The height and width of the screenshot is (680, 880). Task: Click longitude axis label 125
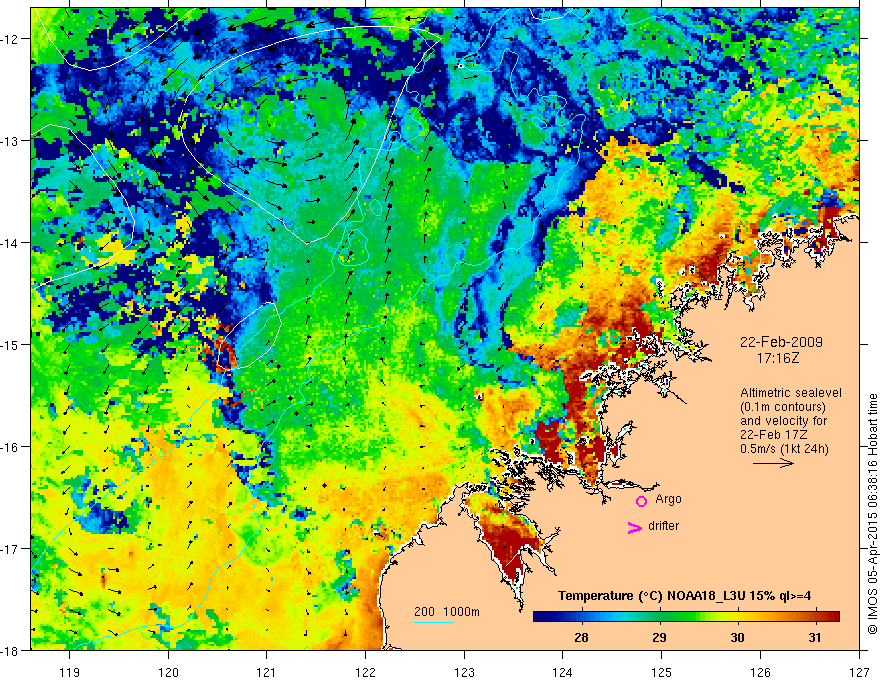(662, 672)
